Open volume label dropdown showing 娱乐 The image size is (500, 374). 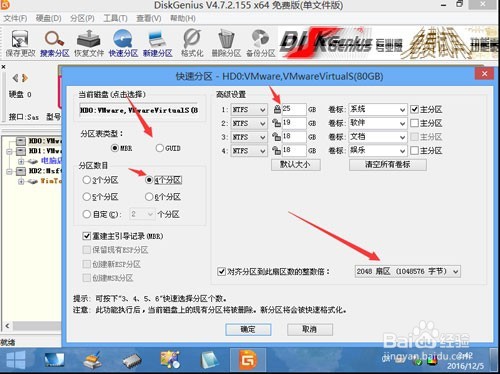pyautogui.click(x=378, y=151)
